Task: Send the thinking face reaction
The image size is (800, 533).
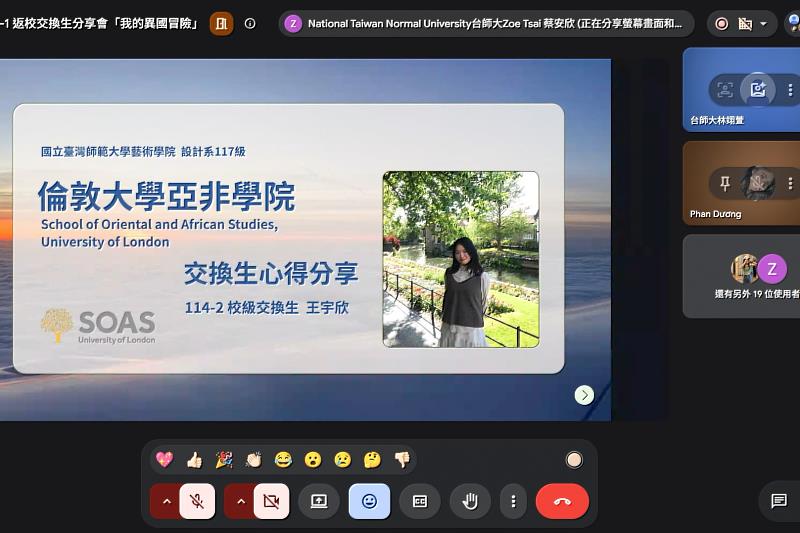Action: point(372,460)
